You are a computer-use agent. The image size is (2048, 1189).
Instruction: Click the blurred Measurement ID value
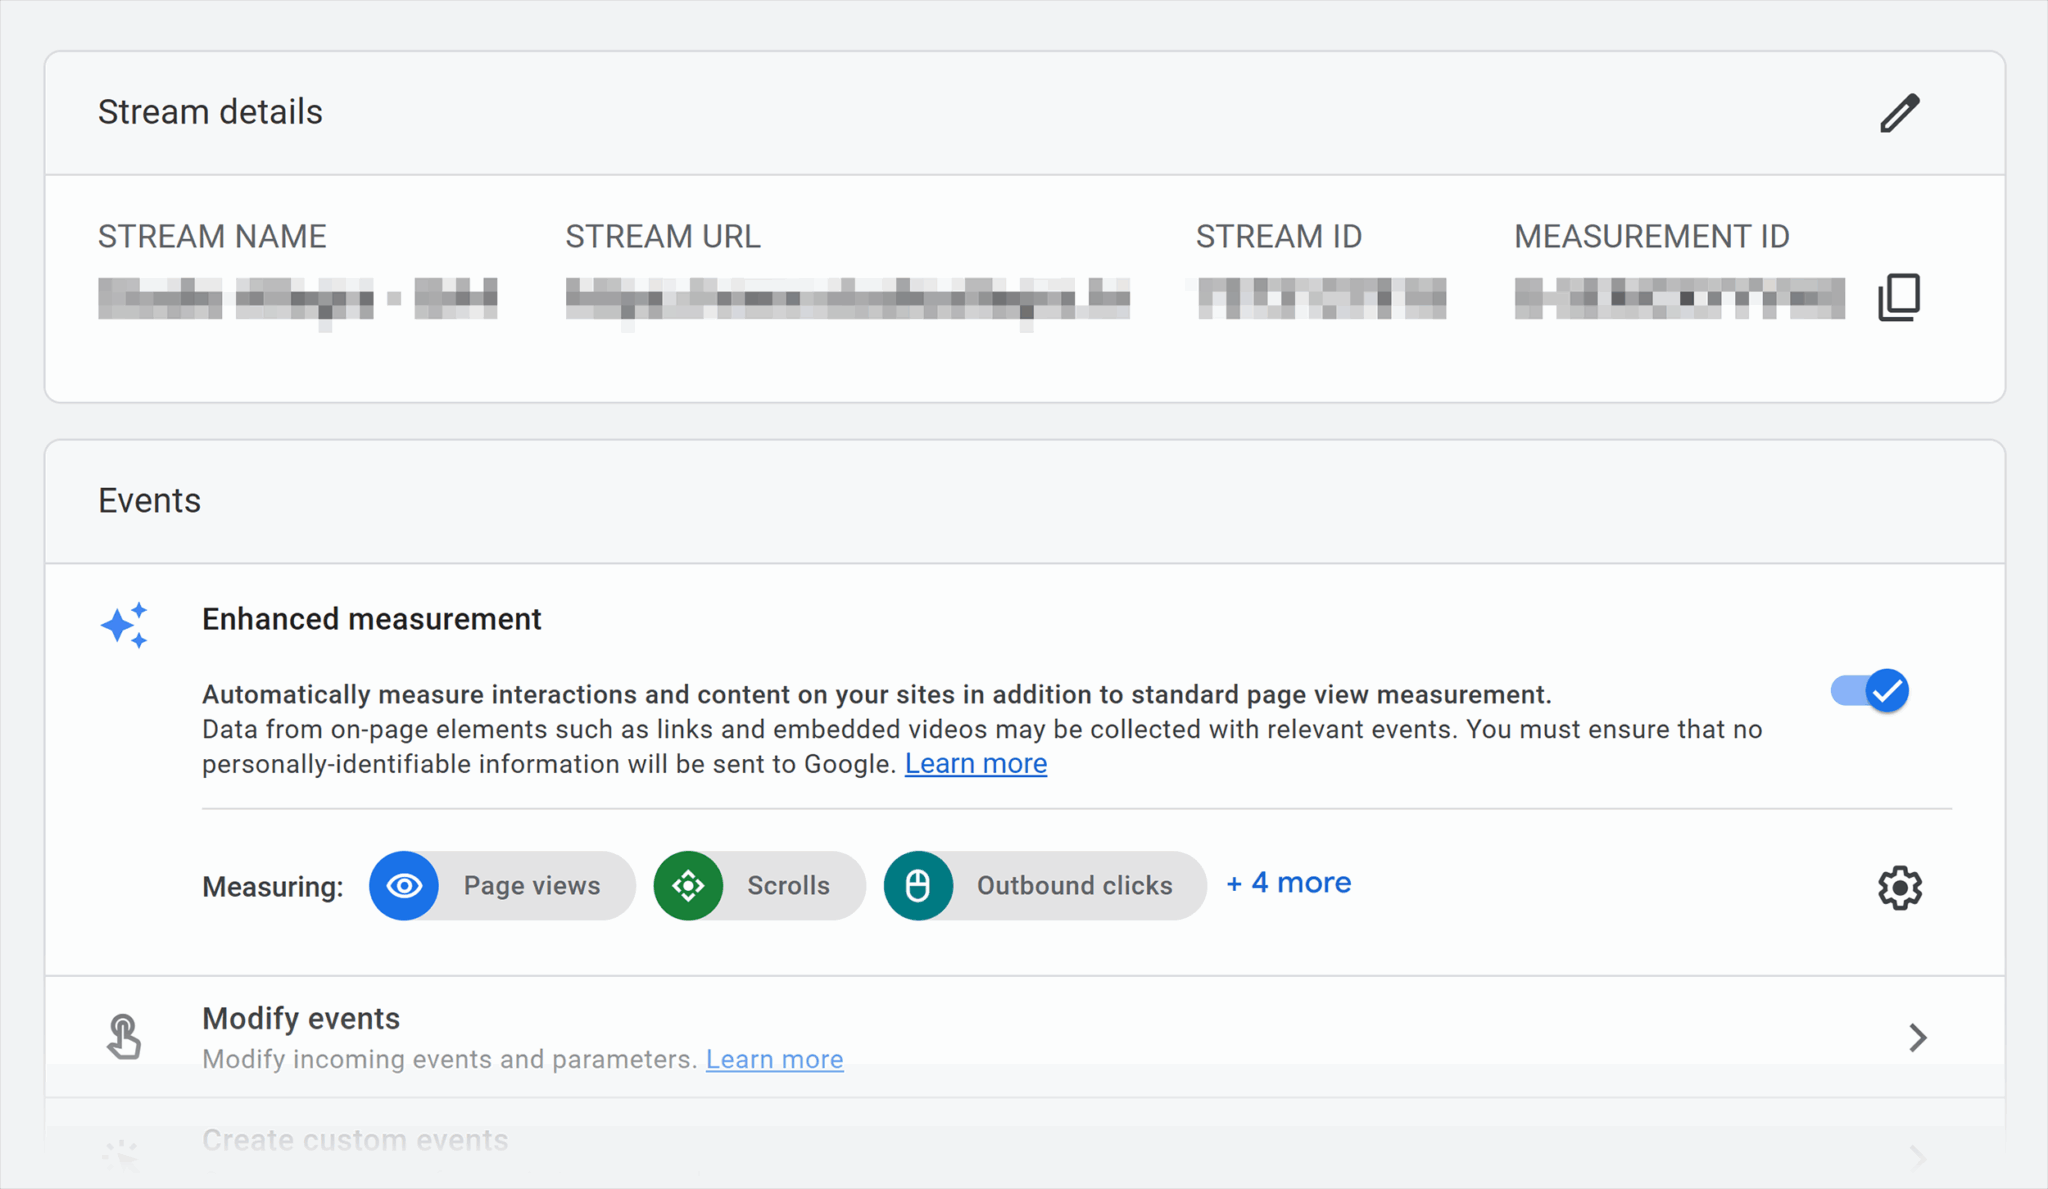tap(1680, 299)
